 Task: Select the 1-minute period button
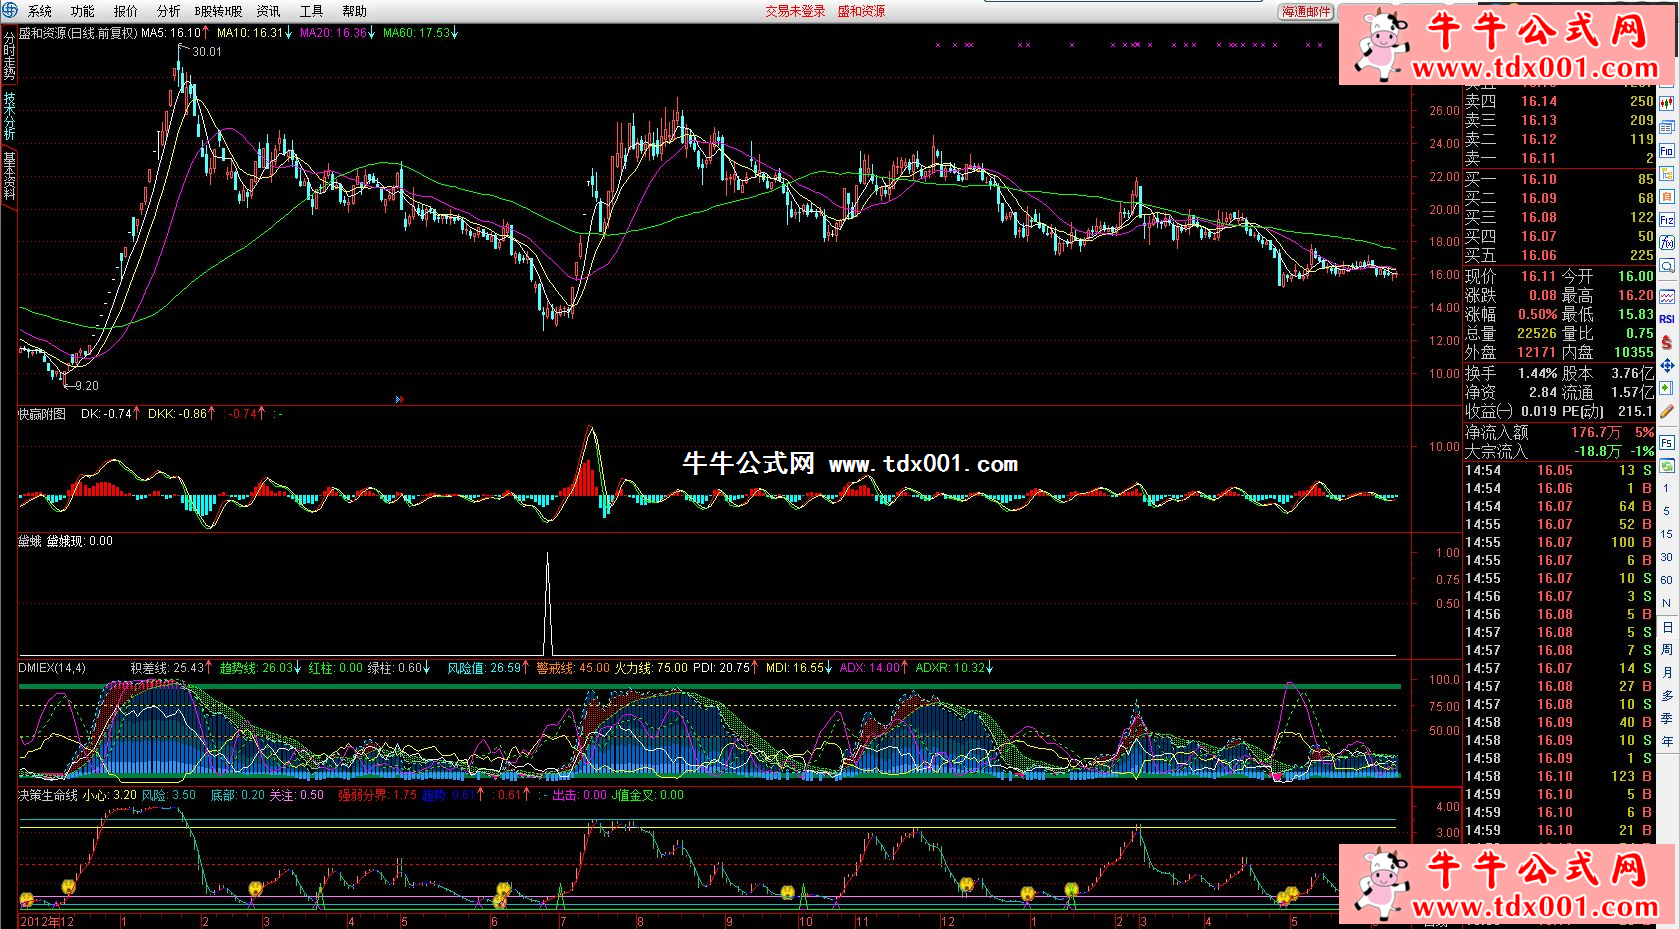(x=1667, y=489)
